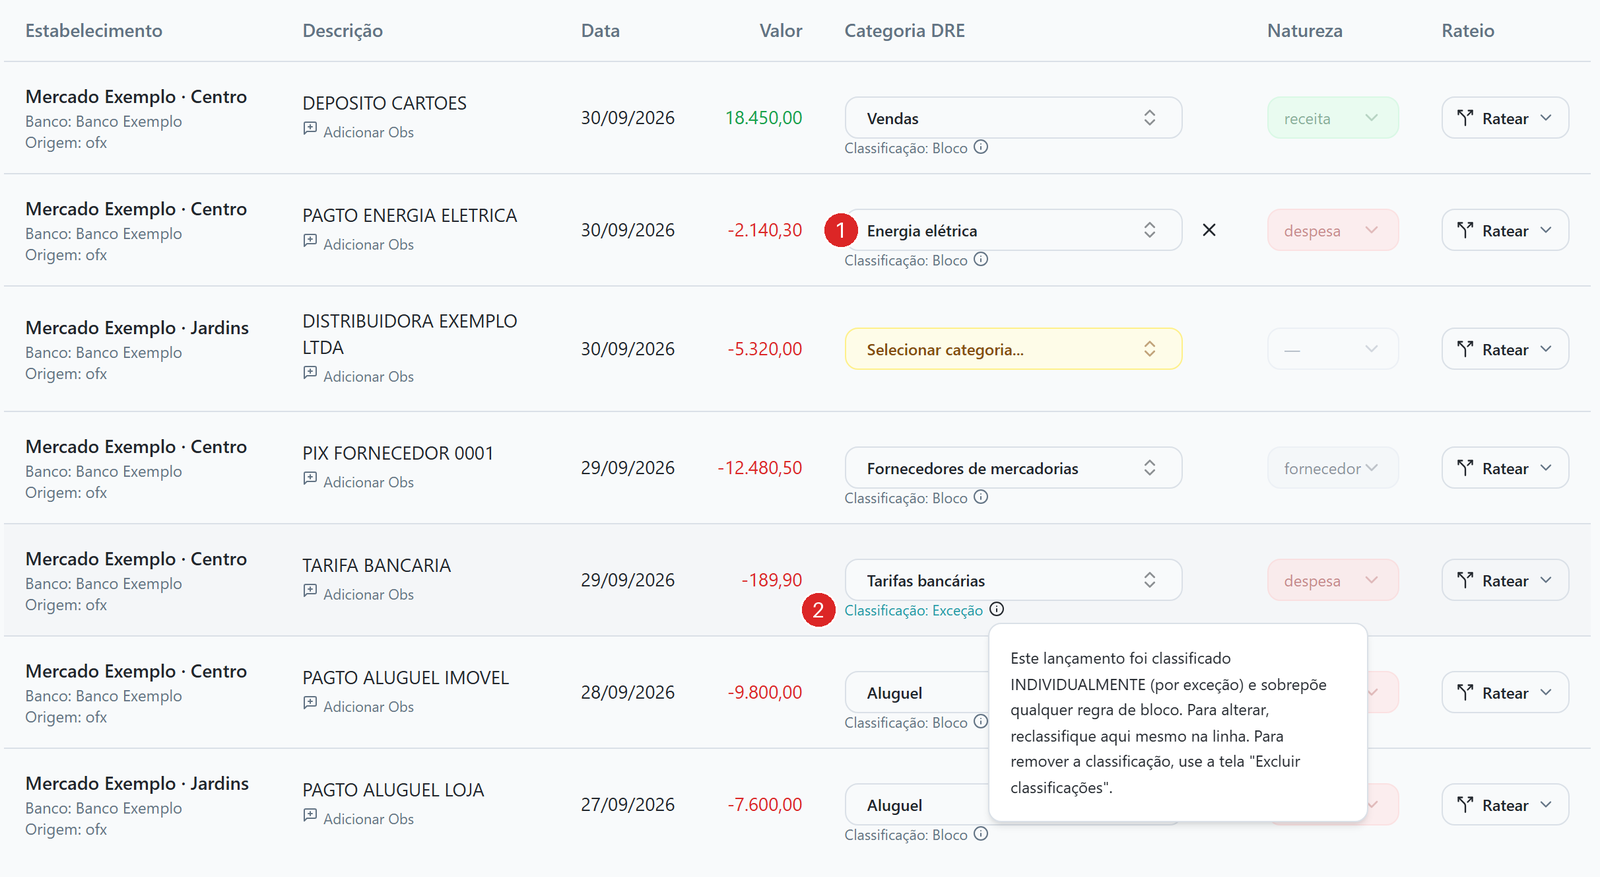Click split icon in DEPOSITO CARTOES Ratear button

tap(1465, 118)
